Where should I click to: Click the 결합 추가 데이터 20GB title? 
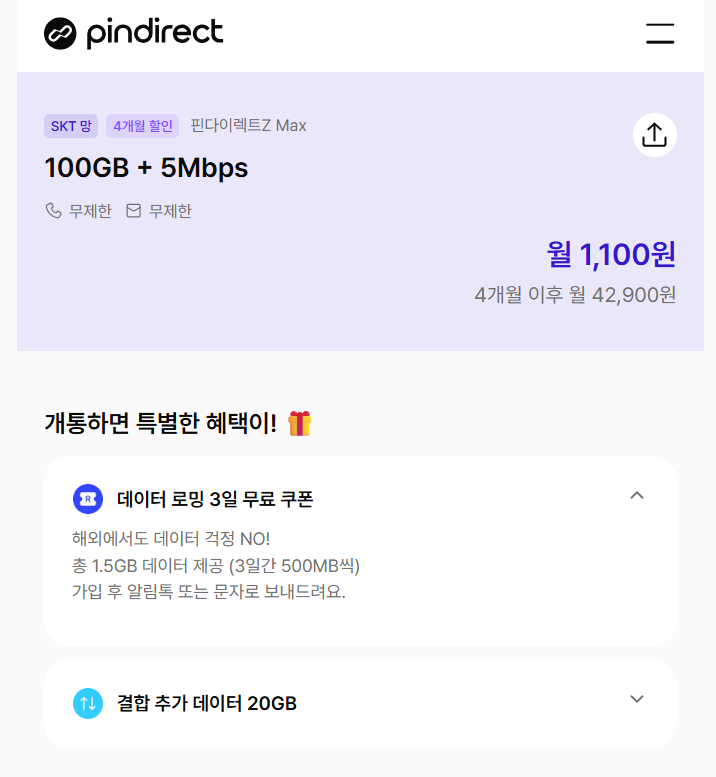click(x=207, y=703)
